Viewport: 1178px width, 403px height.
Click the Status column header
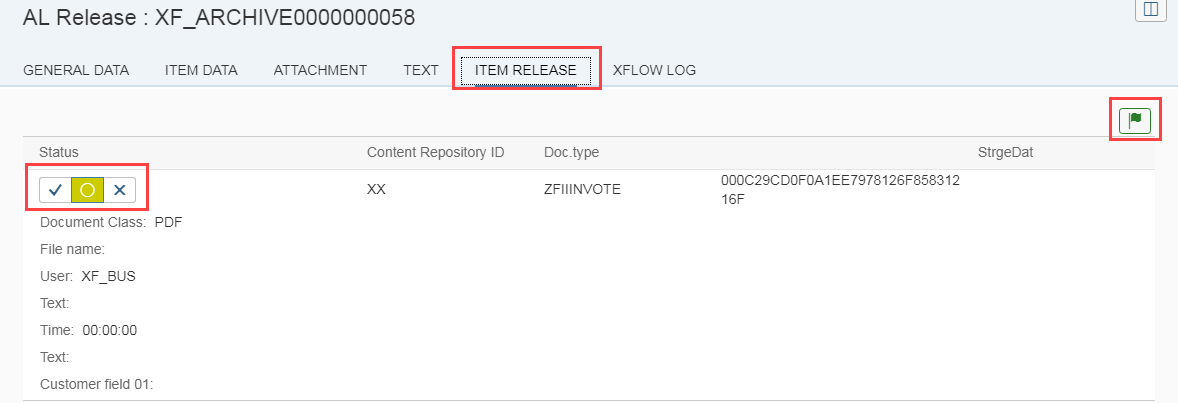59,152
